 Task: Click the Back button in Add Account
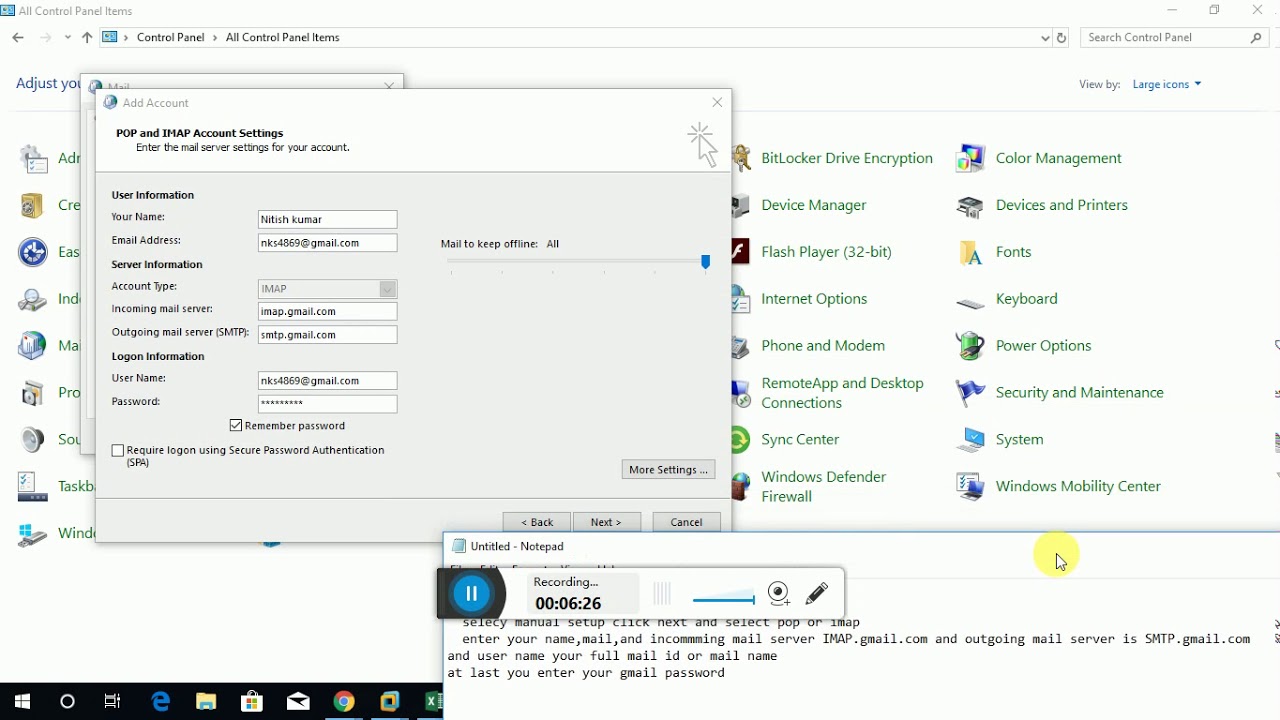coord(537,522)
